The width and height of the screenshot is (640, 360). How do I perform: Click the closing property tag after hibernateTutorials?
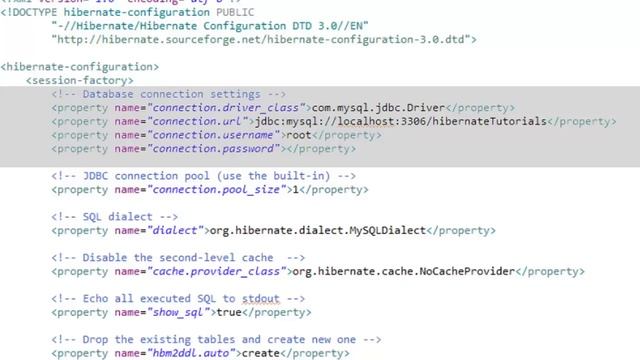[x=582, y=122]
